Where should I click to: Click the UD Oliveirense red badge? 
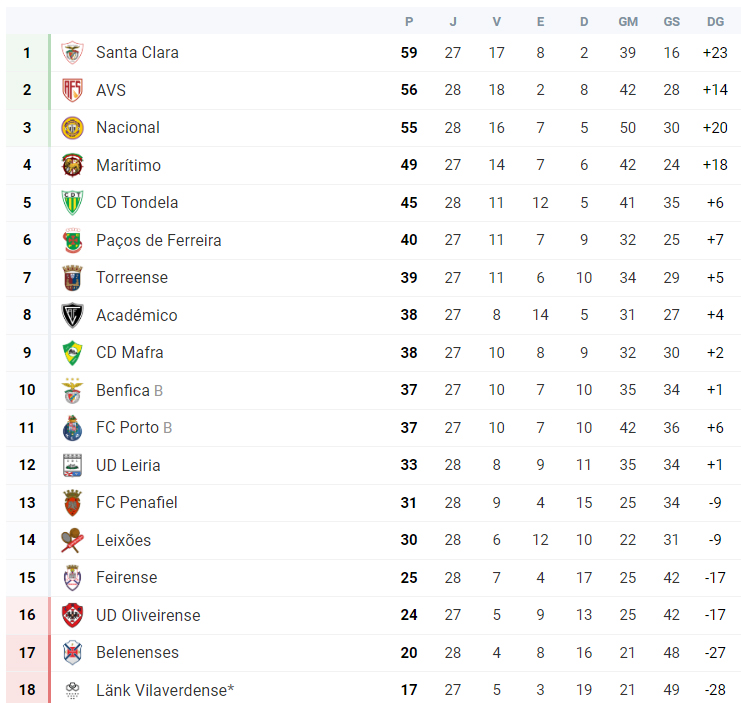(72, 615)
